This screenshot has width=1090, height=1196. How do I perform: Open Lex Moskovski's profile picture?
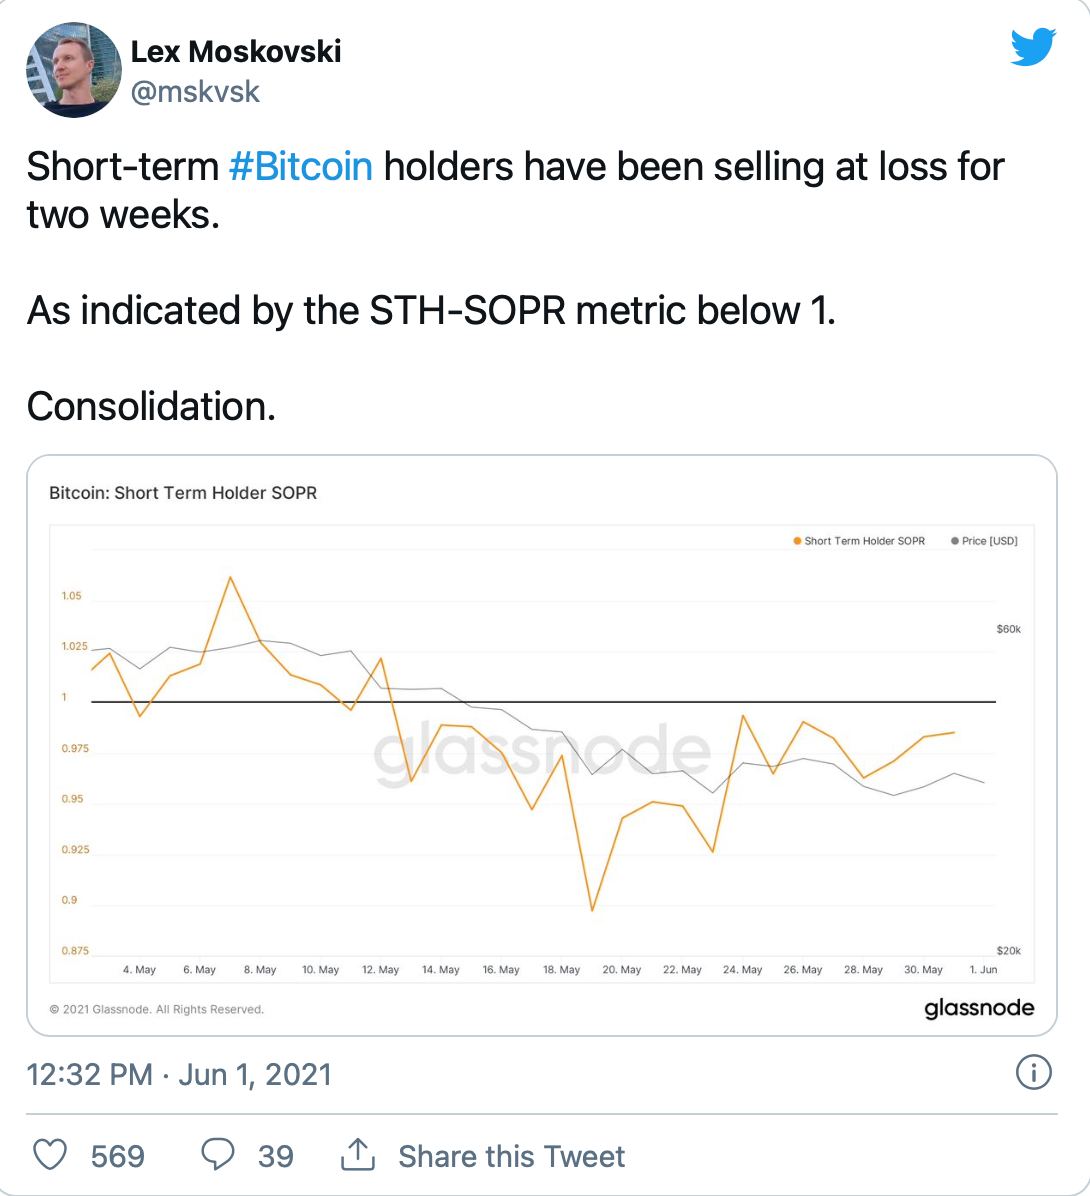click(x=74, y=69)
